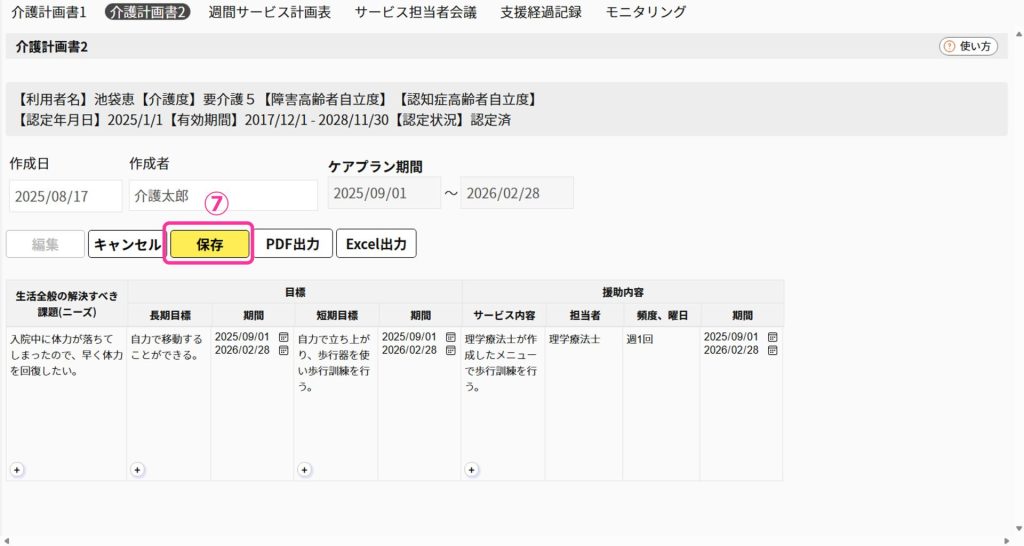Viewport: 1024px width, 546px height.
Task: Open calendar for long-term goal start date
Action: tap(283, 337)
